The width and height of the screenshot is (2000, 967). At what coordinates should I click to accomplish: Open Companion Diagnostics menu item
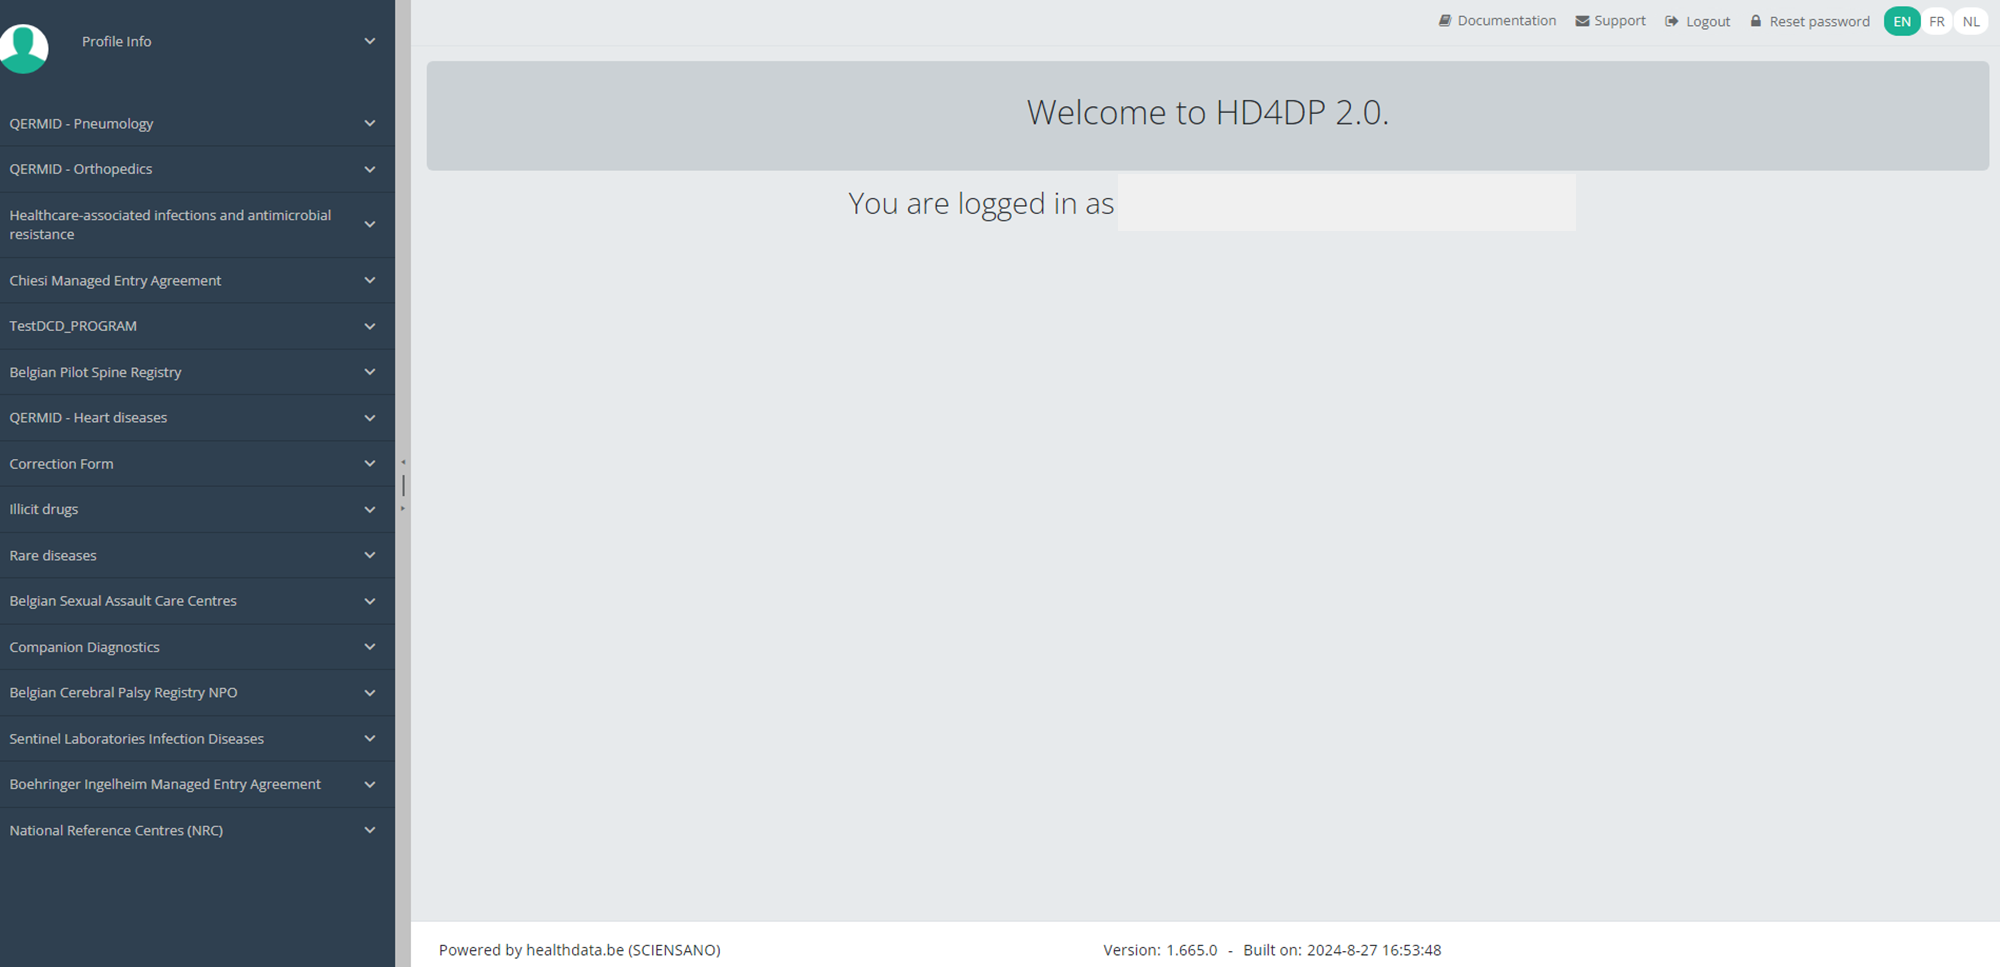tap(85, 647)
